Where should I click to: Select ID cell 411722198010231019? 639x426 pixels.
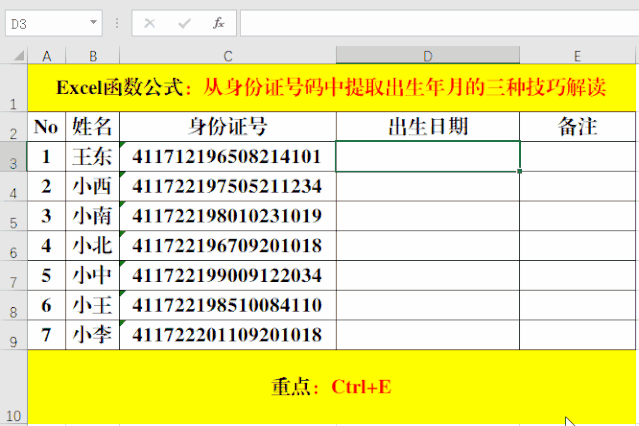[x=228, y=216]
